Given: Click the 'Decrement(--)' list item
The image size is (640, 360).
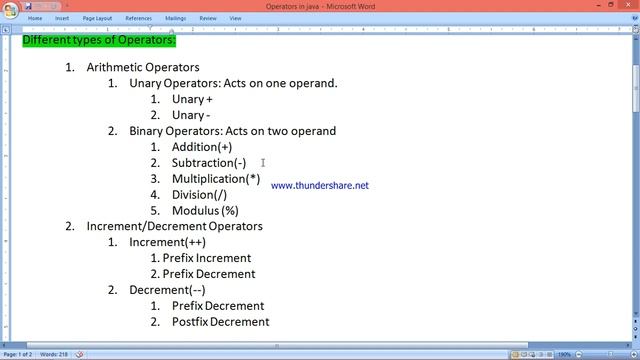Looking at the screenshot, I should [x=167, y=290].
